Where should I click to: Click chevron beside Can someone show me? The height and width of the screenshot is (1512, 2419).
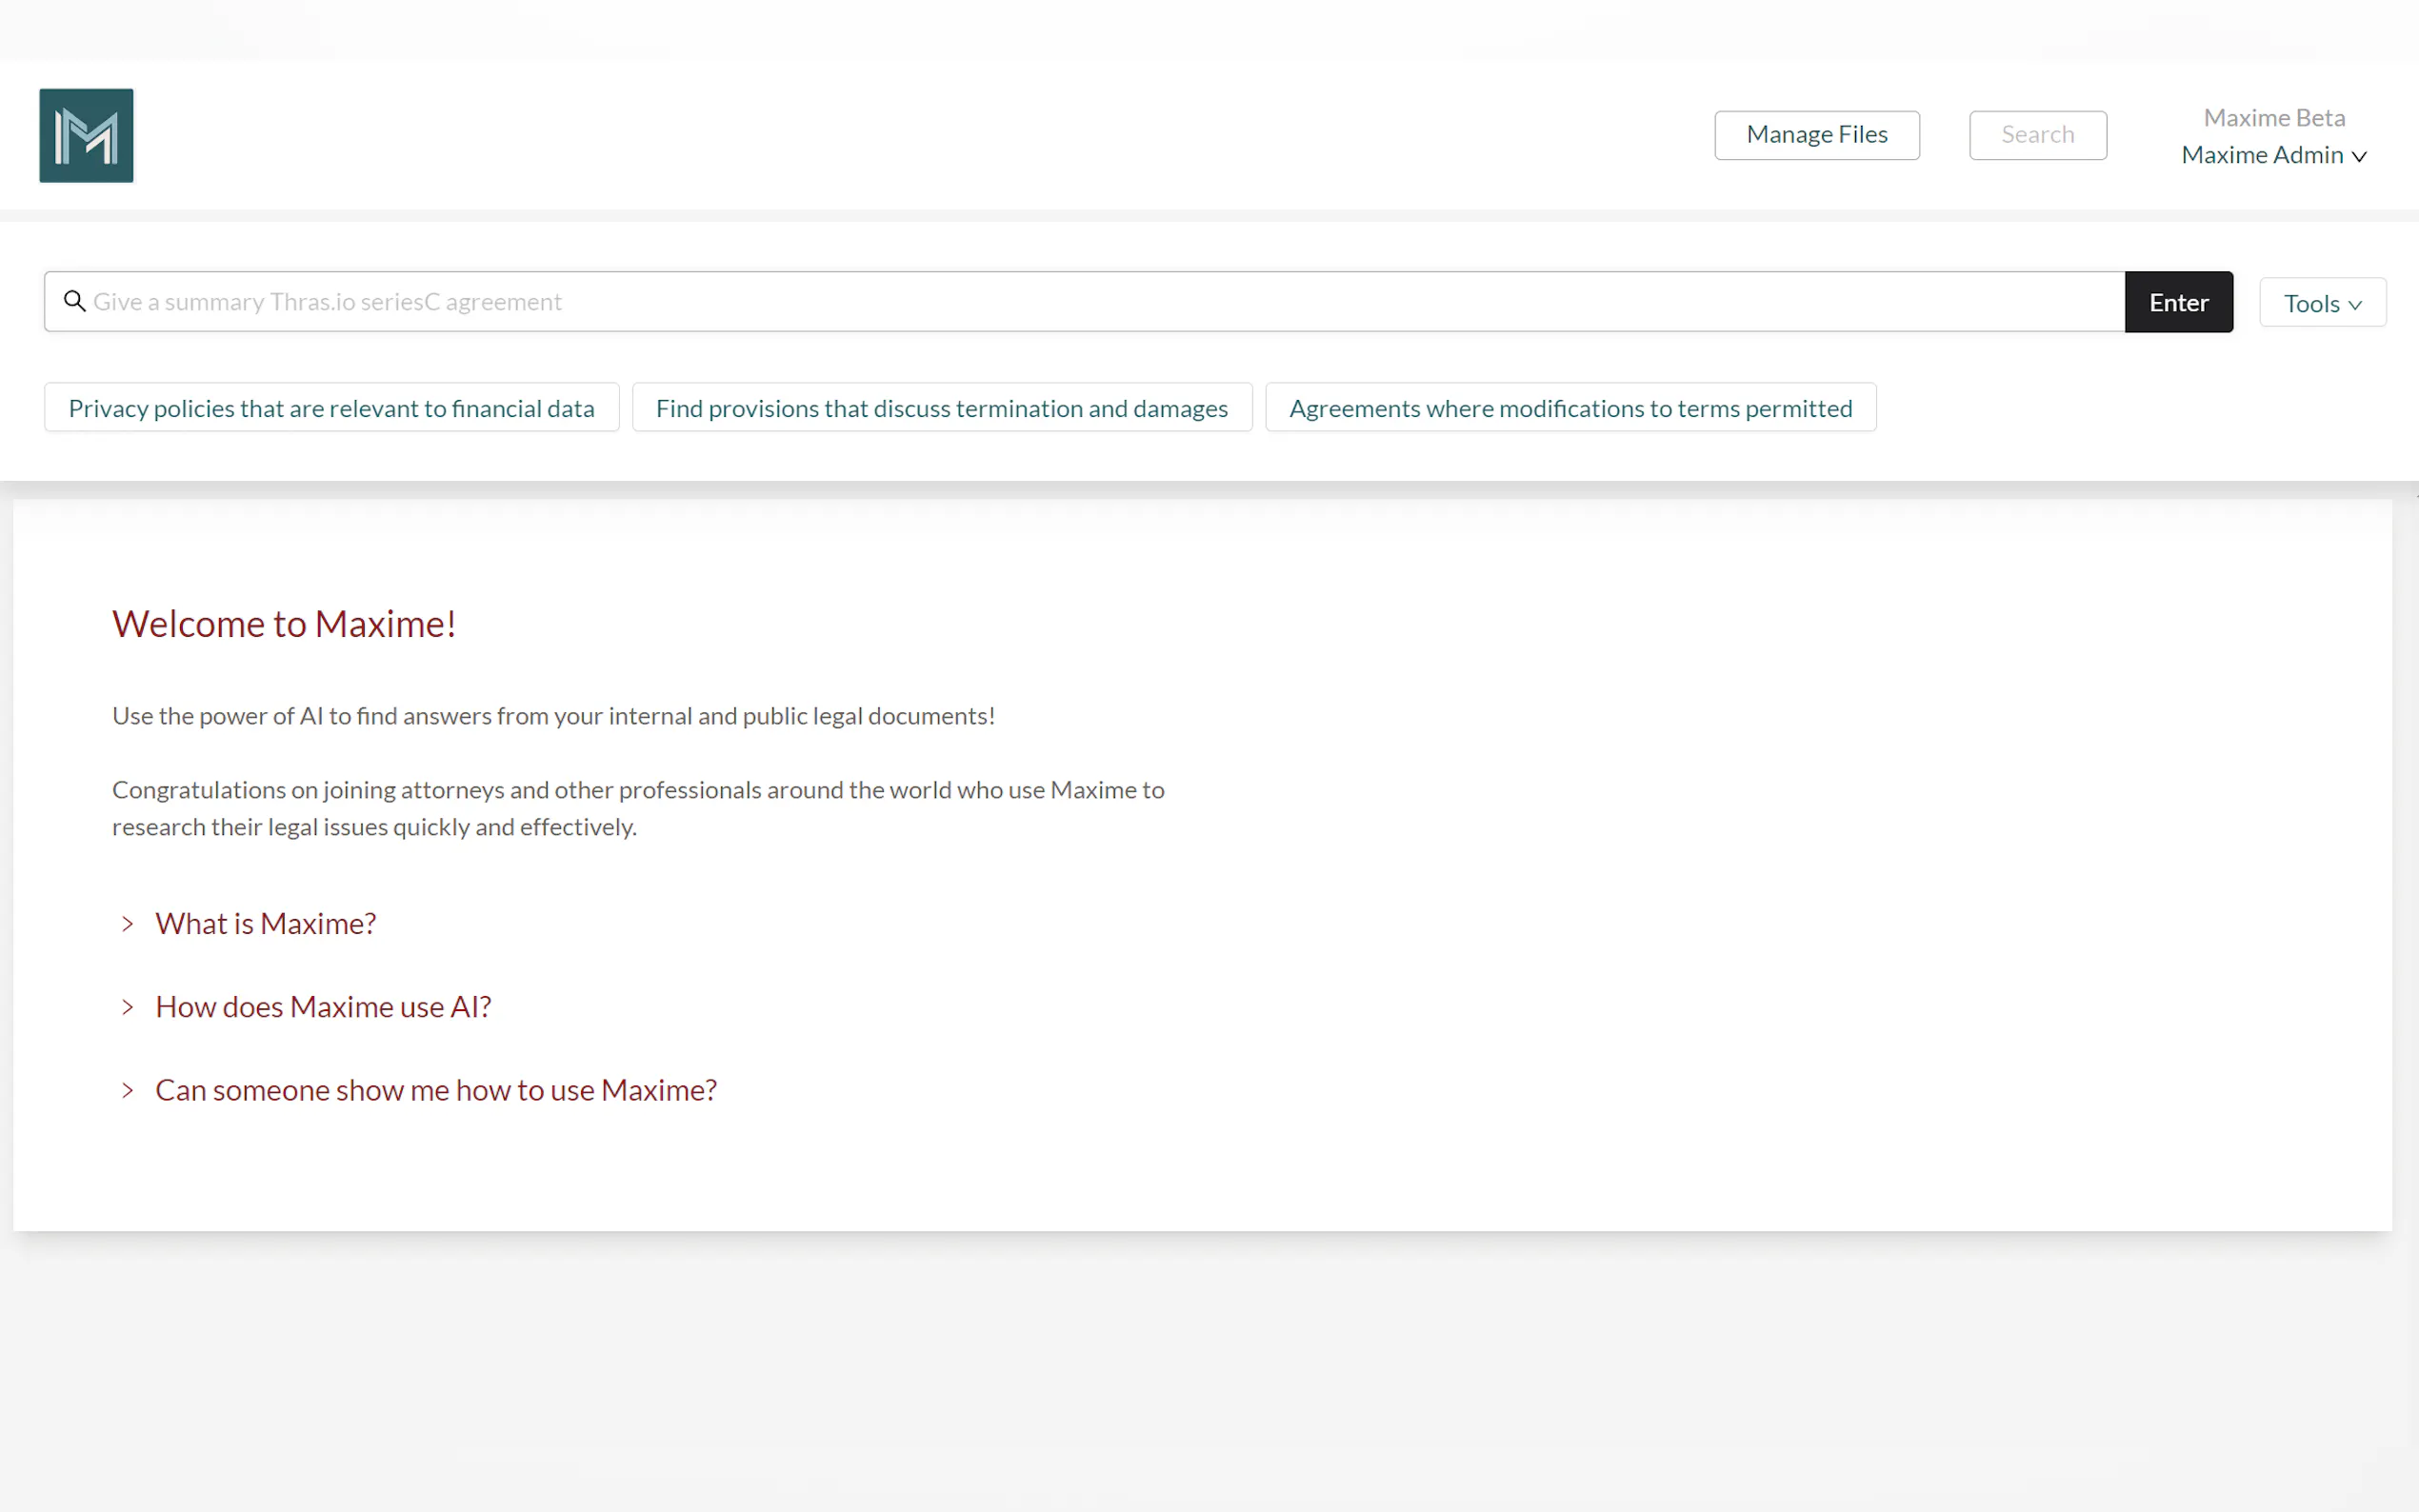127,1090
